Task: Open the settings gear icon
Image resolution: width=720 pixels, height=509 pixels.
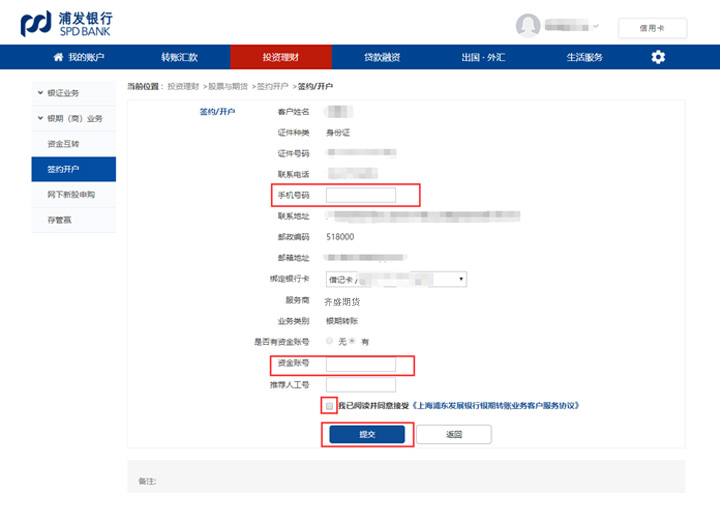Action: tap(657, 57)
